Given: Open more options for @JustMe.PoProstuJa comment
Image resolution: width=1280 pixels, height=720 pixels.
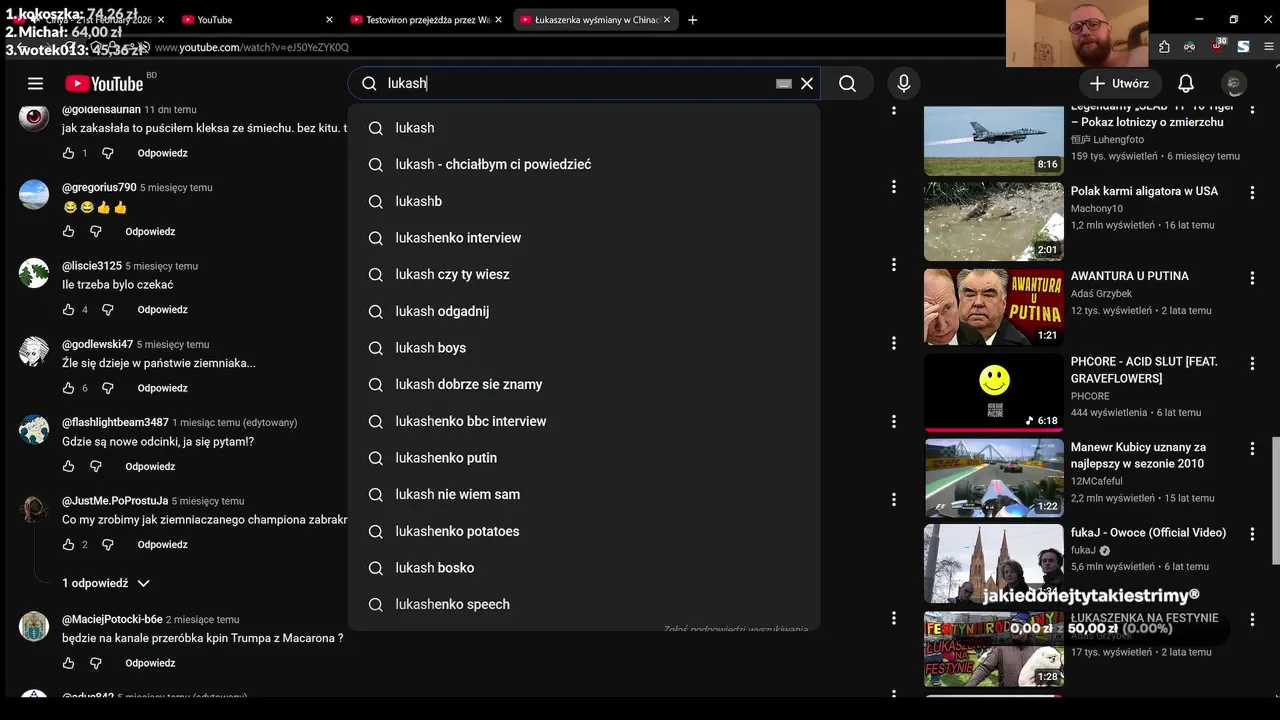Looking at the screenshot, I should coord(894,500).
